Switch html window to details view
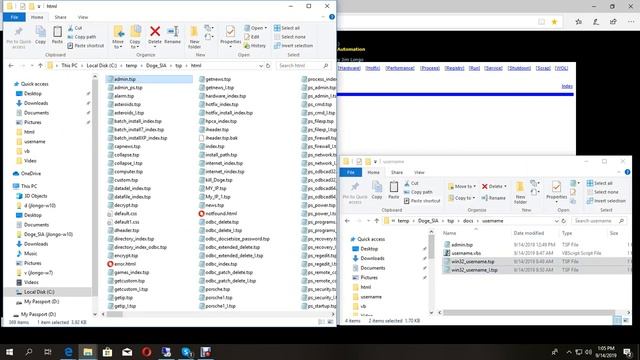The height and width of the screenshot is (360, 640). pyautogui.click(x=322, y=322)
